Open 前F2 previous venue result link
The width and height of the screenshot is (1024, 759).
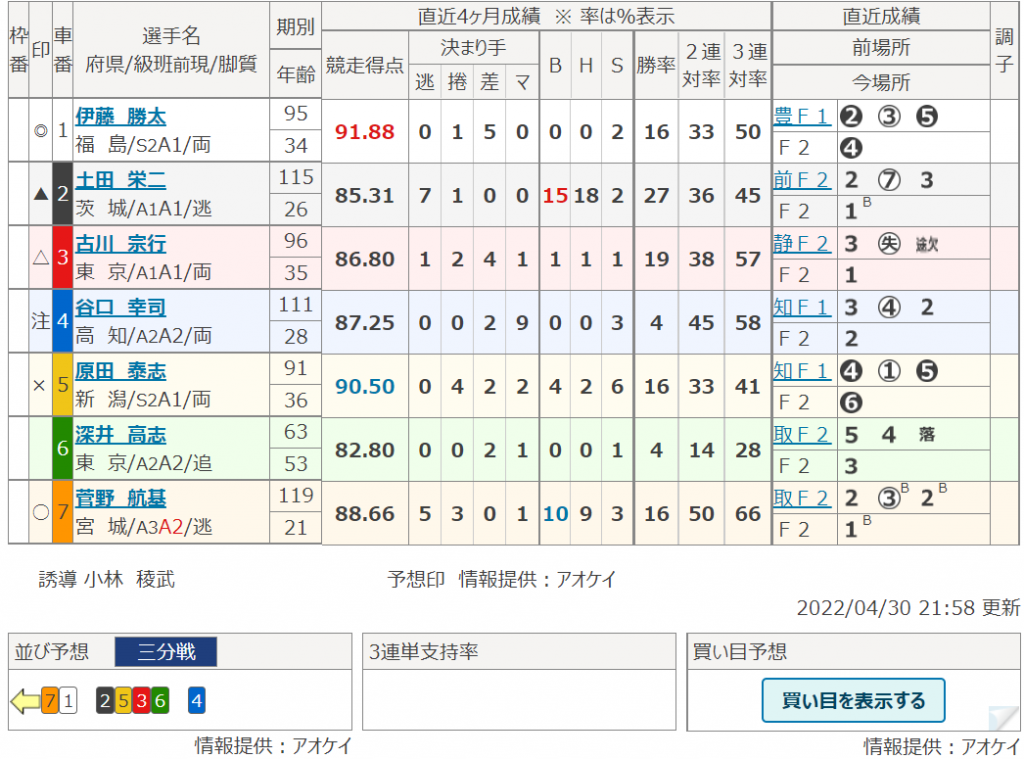click(x=801, y=180)
